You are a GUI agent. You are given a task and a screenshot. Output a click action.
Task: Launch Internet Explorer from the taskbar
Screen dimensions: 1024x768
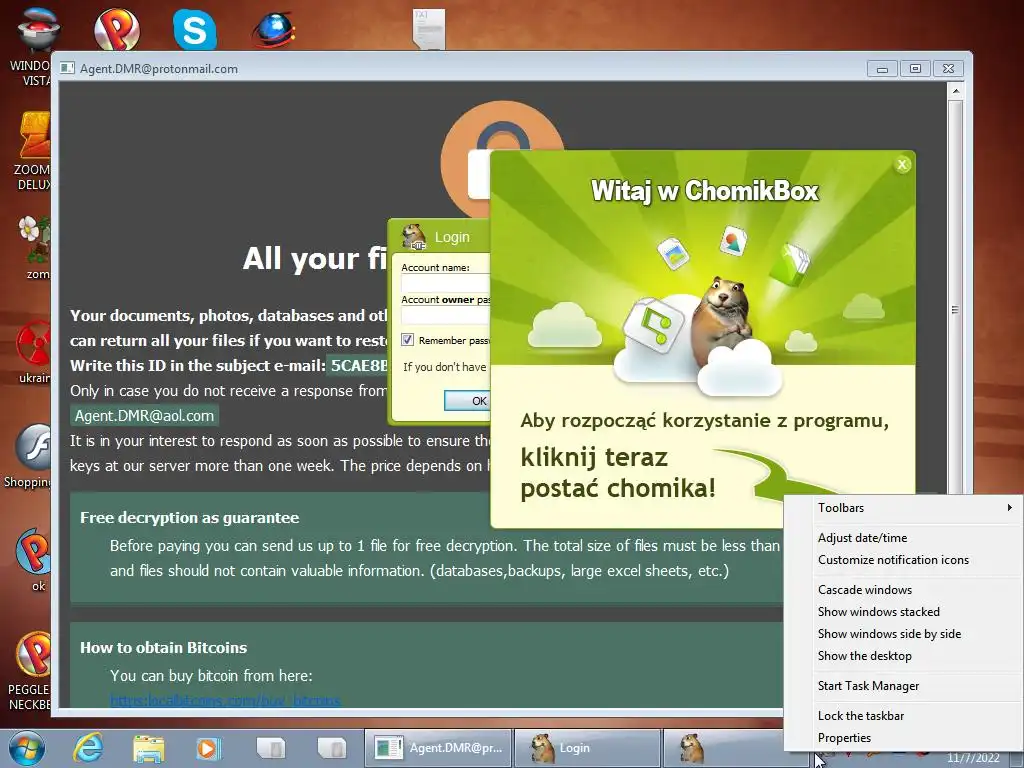coord(88,748)
